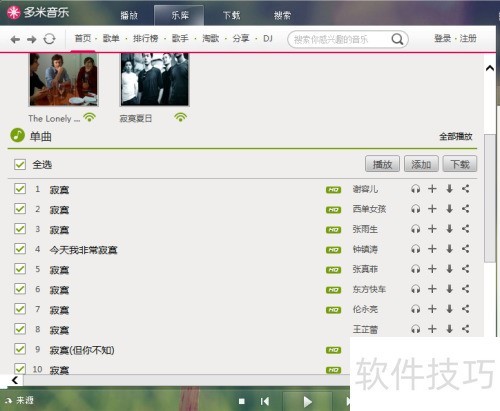The image size is (500, 411).
Task: Collapse list with the up chevron at top right
Action: (490, 68)
